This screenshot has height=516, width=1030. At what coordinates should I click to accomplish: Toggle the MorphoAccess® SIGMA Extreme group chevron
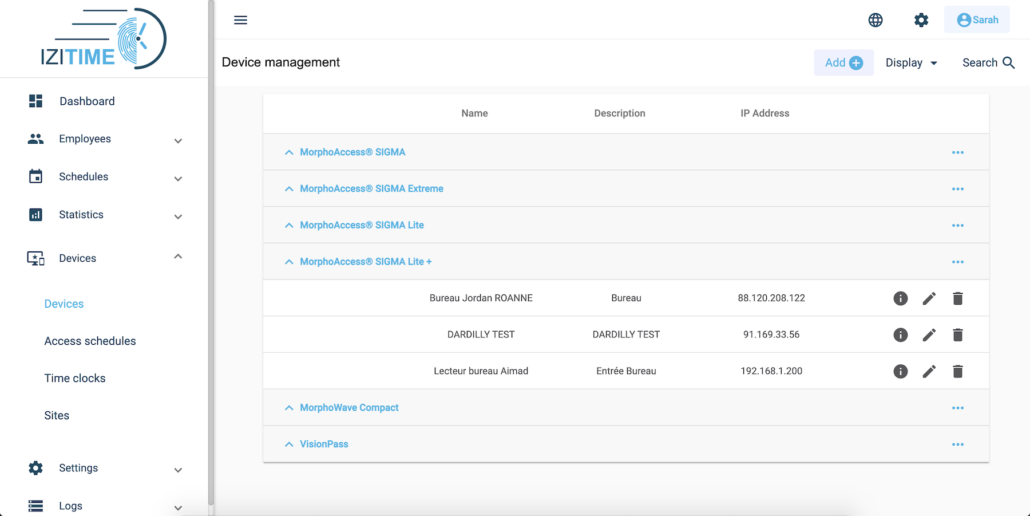pyautogui.click(x=288, y=188)
